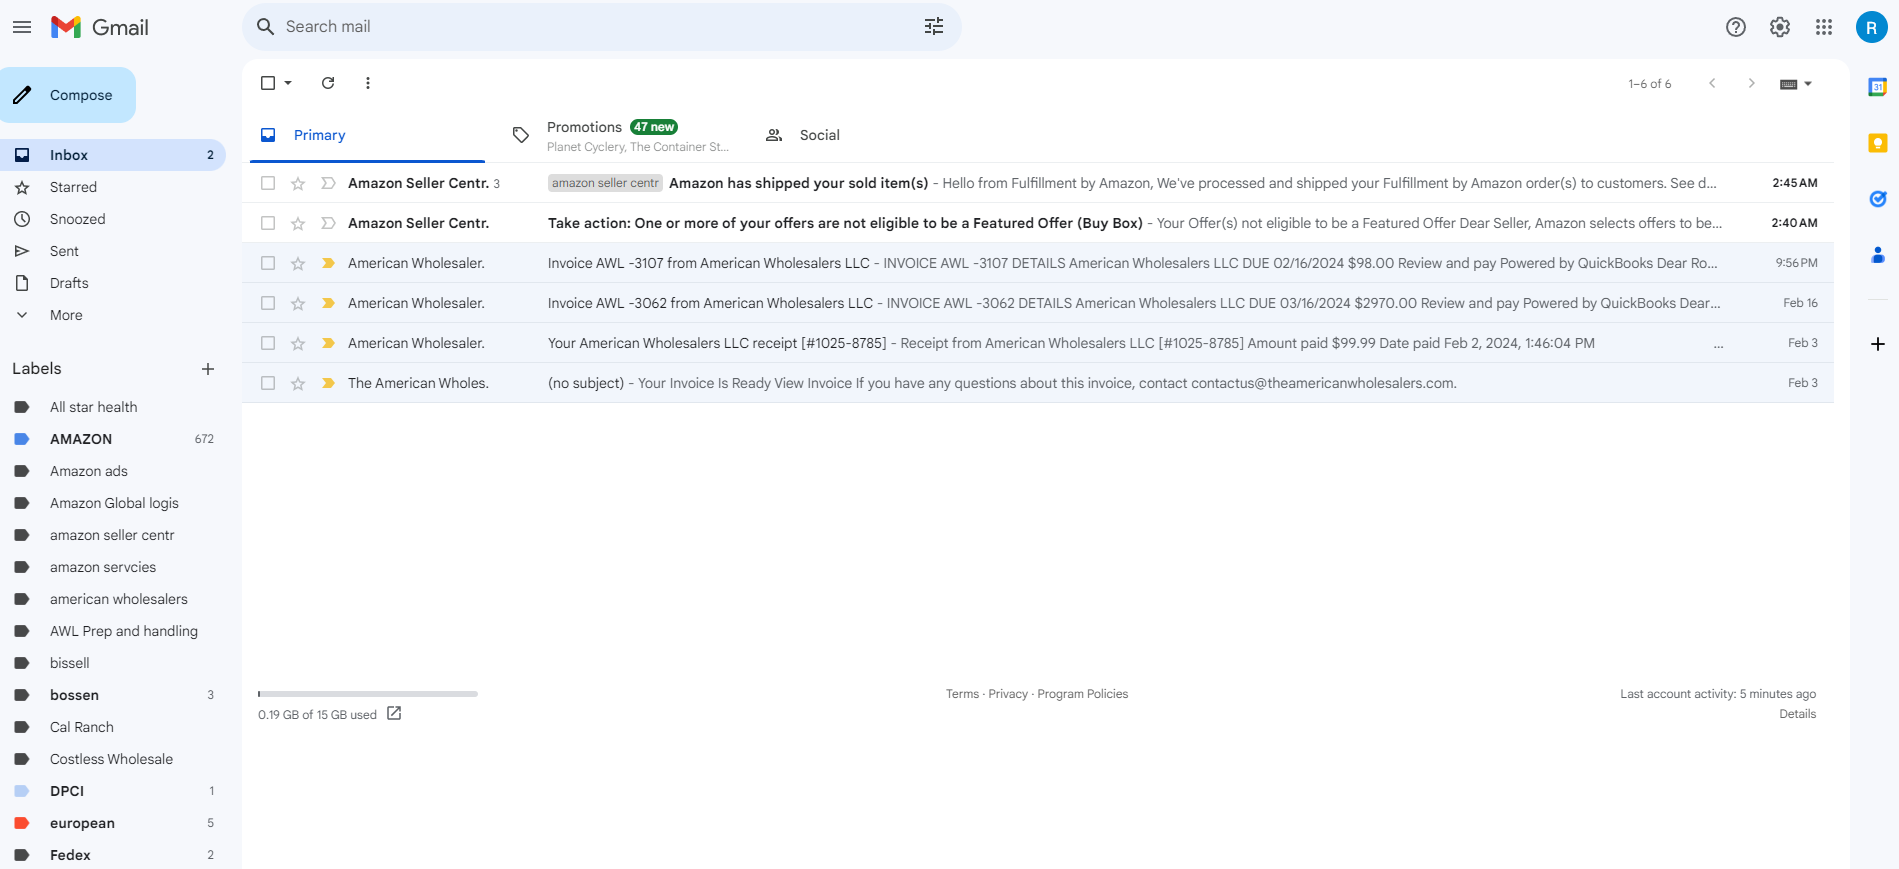The image size is (1899, 869).
Task: Open the Sent folder
Action: [x=113, y=251]
